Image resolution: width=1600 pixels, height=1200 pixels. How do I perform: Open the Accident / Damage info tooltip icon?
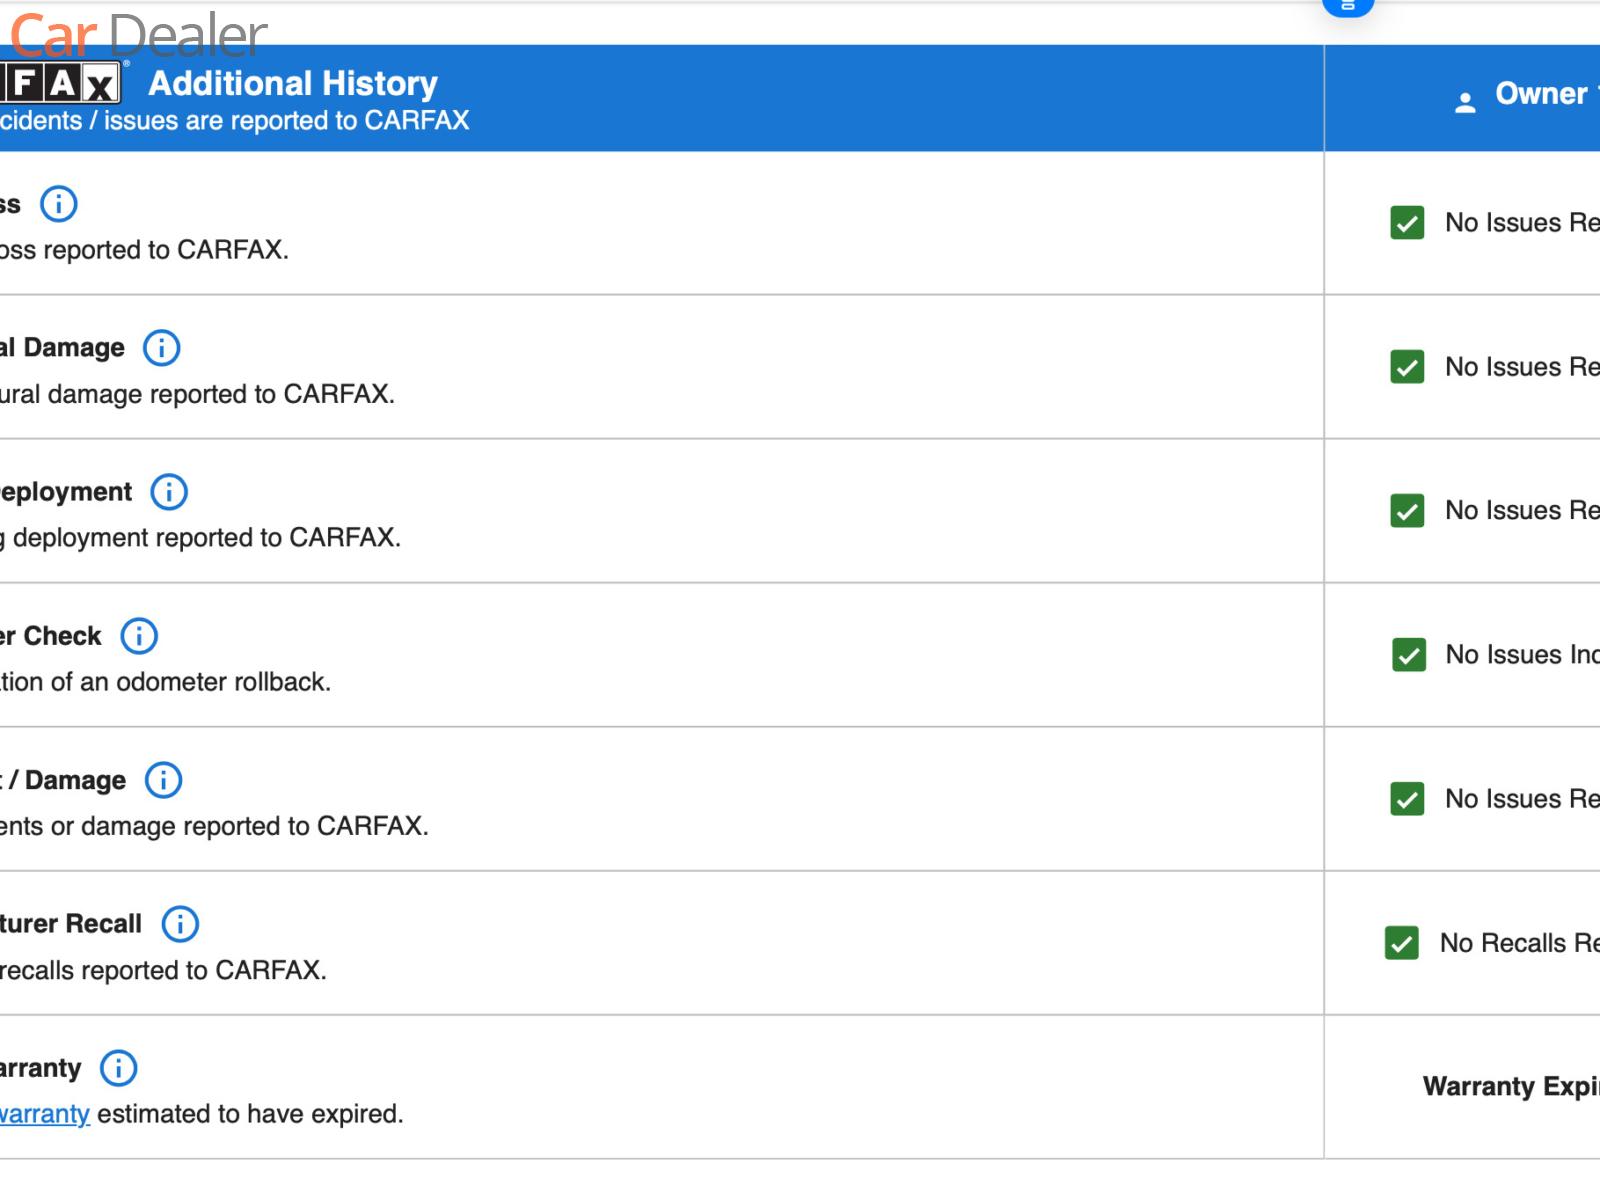(x=163, y=780)
